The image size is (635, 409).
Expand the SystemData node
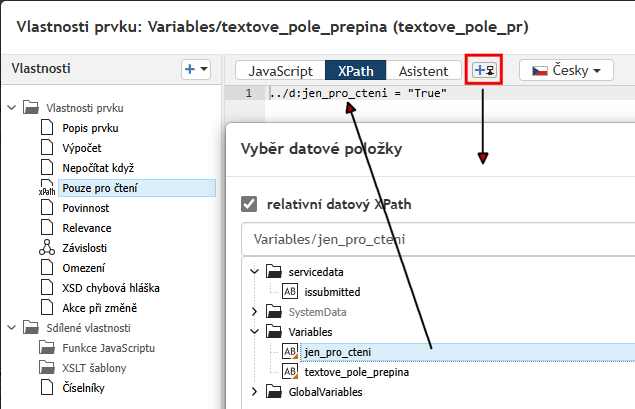[x=254, y=311]
